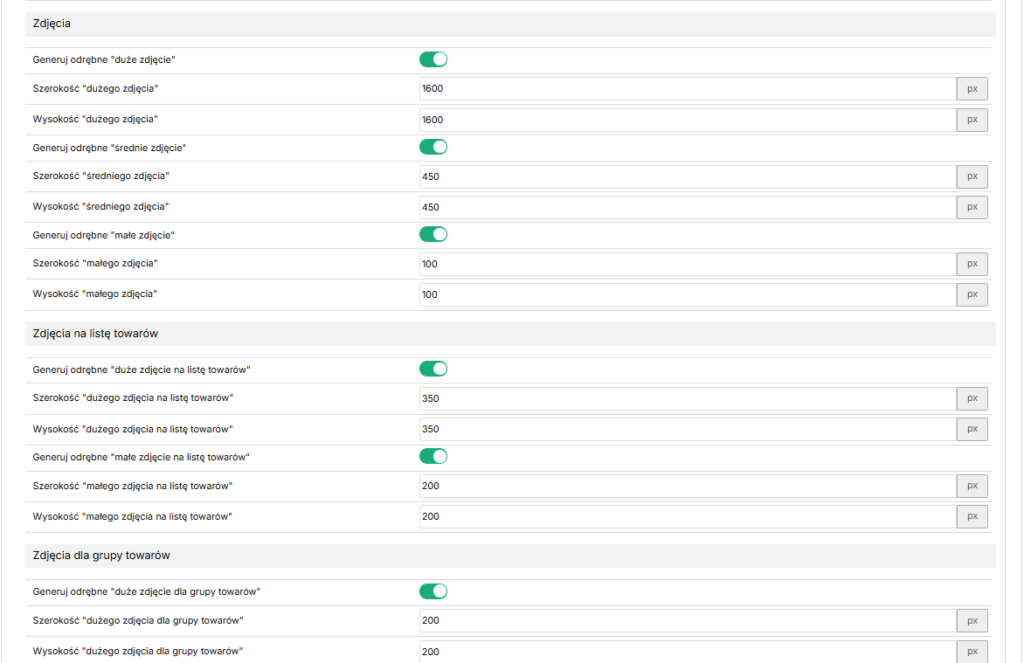Focus Wysokość "małego zdjęcia na listę towarów" input
Image resolution: width=1024 pixels, height=663 pixels.
point(688,517)
